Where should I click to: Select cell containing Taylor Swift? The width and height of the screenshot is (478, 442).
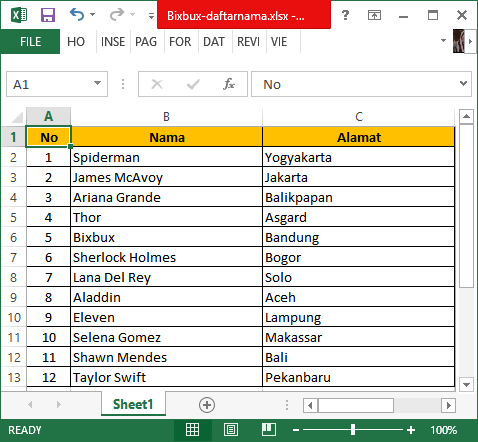[167, 377]
